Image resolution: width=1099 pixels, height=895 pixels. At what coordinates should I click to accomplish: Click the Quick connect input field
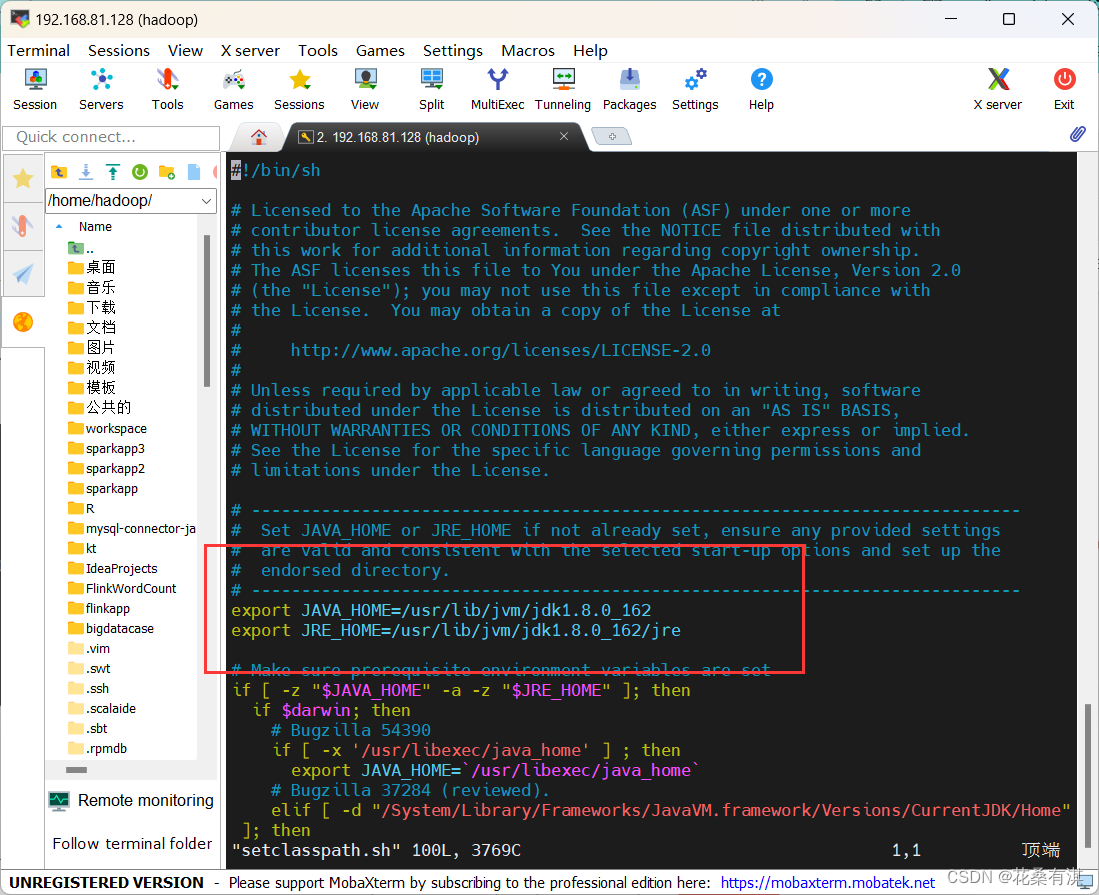click(x=110, y=137)
